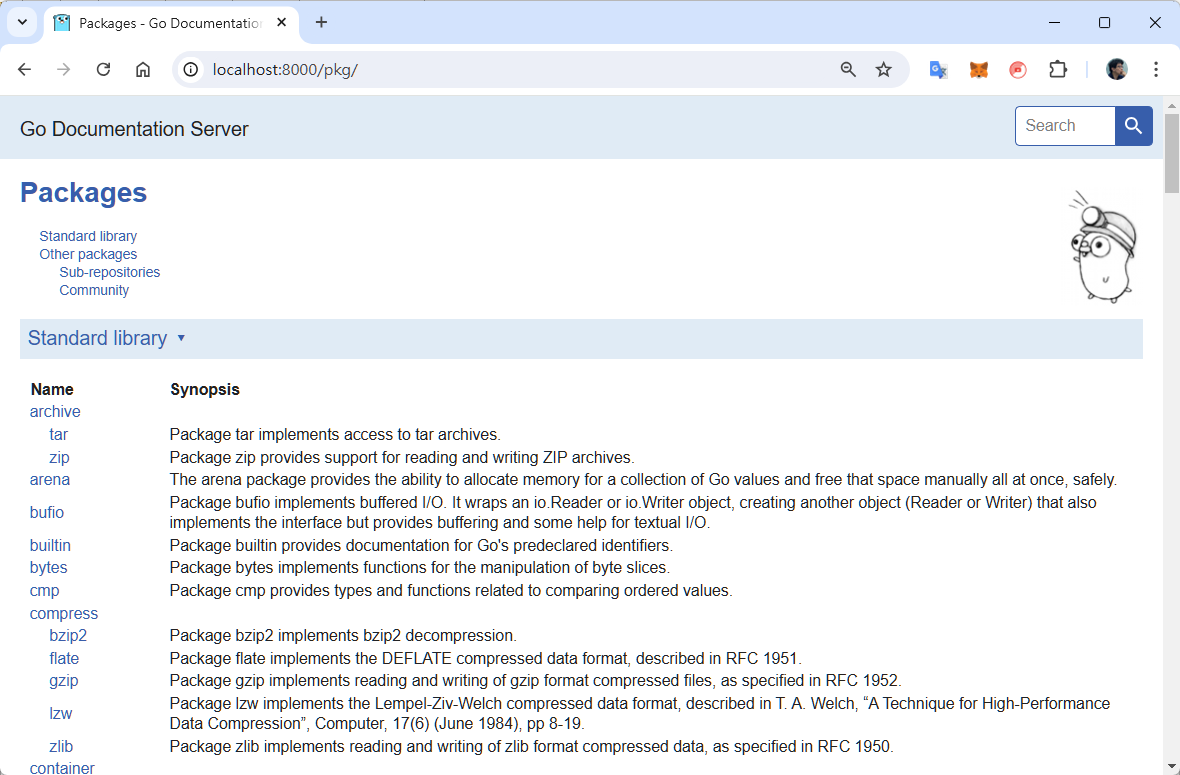The width and height of the screenshot is (1180, 775).
Task: Open the bytes package link
Action: (x=48, y=568)
